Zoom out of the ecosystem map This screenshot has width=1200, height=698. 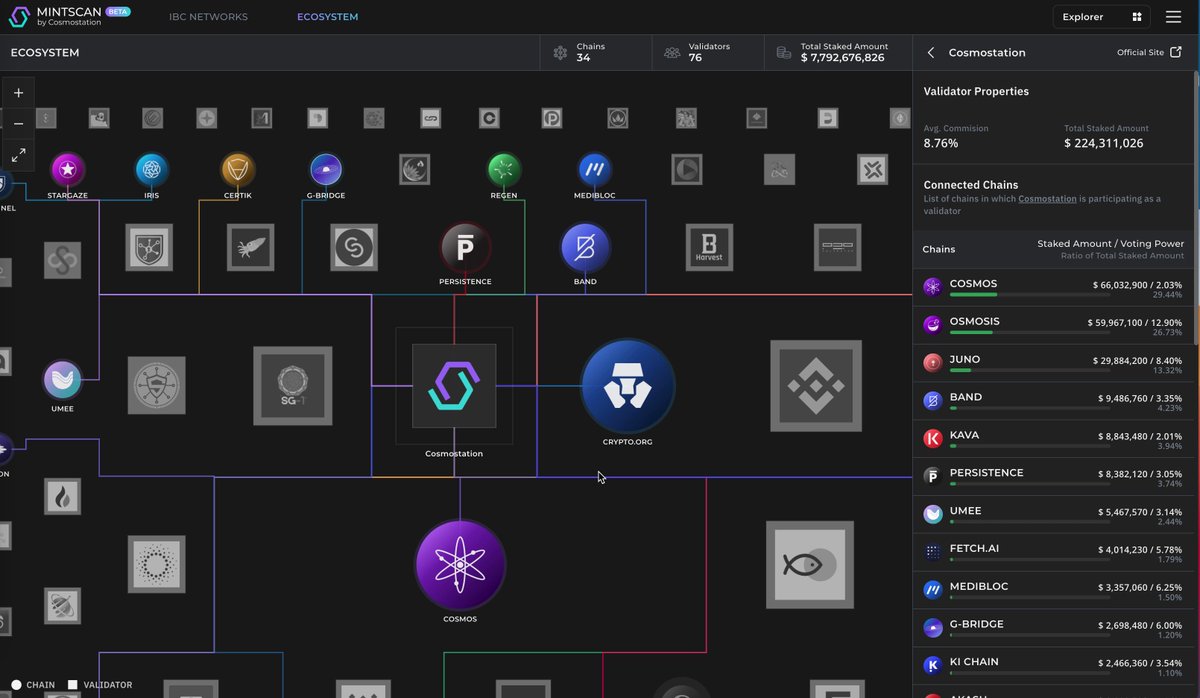[x=18, y=124]
